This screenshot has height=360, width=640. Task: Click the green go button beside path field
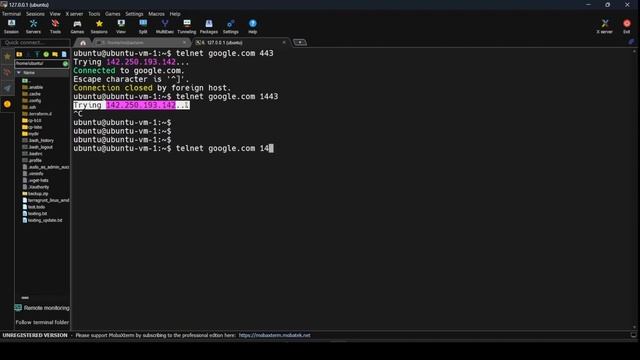tap(65, 64)
